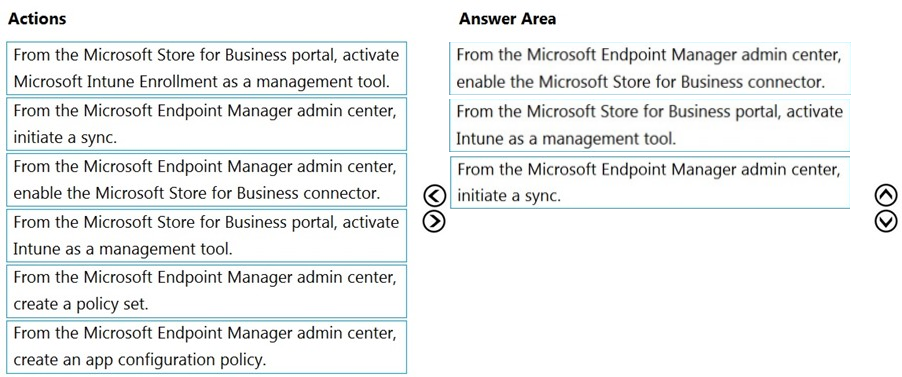
Task: Select 'activate Intune as management tool' in Actions
Action: 207,236
